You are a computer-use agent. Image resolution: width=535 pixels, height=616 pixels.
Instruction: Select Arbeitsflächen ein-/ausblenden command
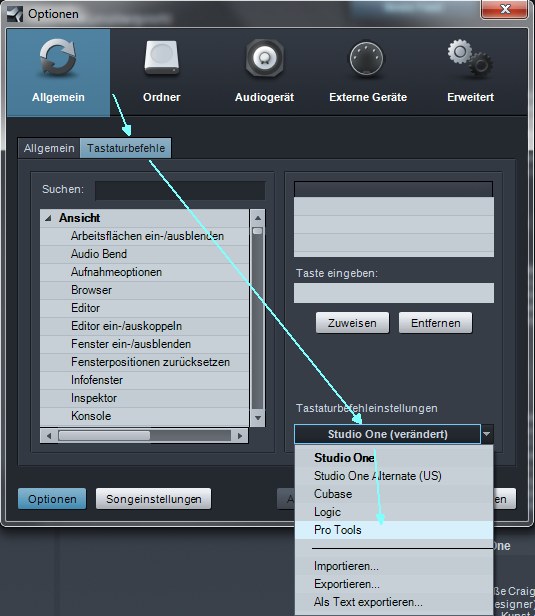coord(145,236)
